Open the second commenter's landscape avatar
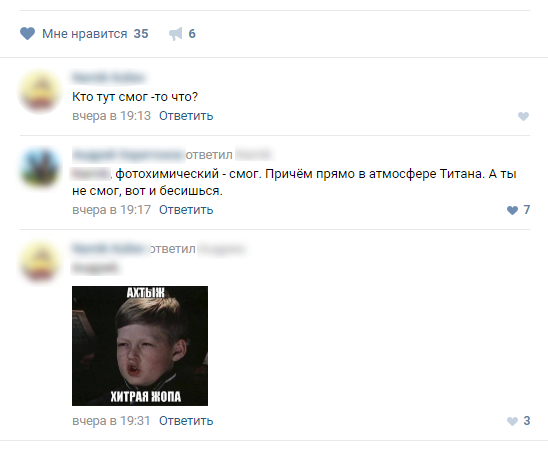This screenshot has height=449, width=548. (x=40, y=168)
